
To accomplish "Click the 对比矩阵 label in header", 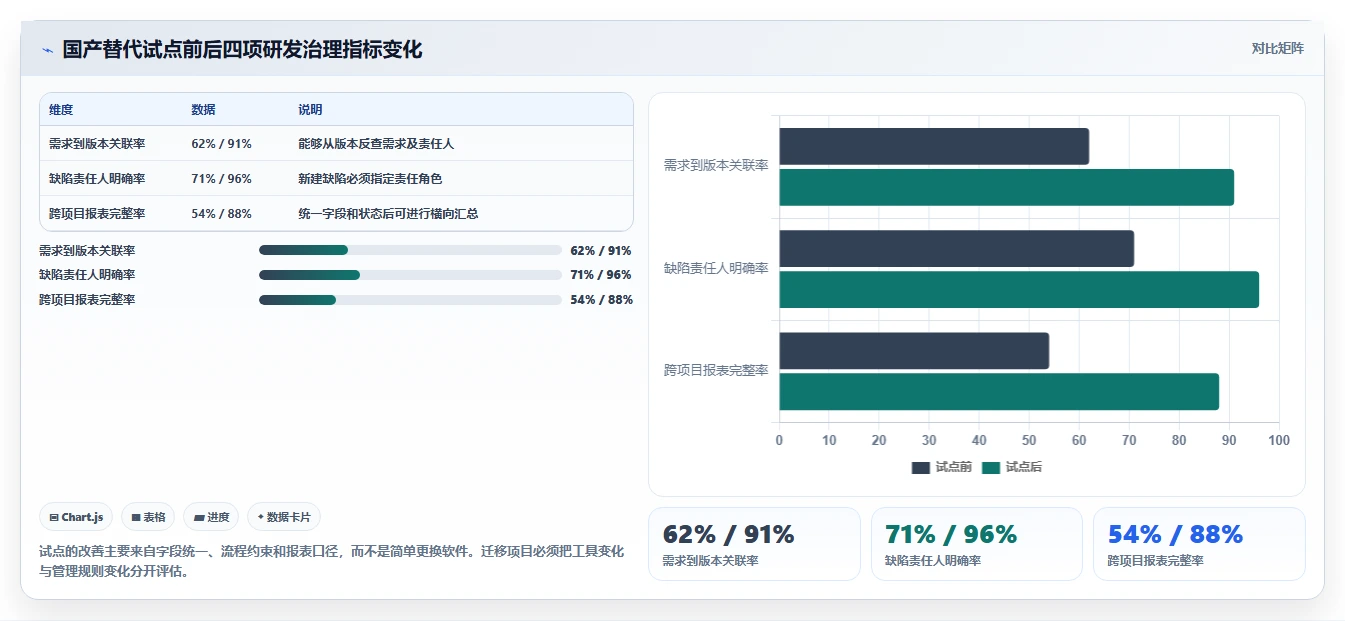I will coord(1277,48).
